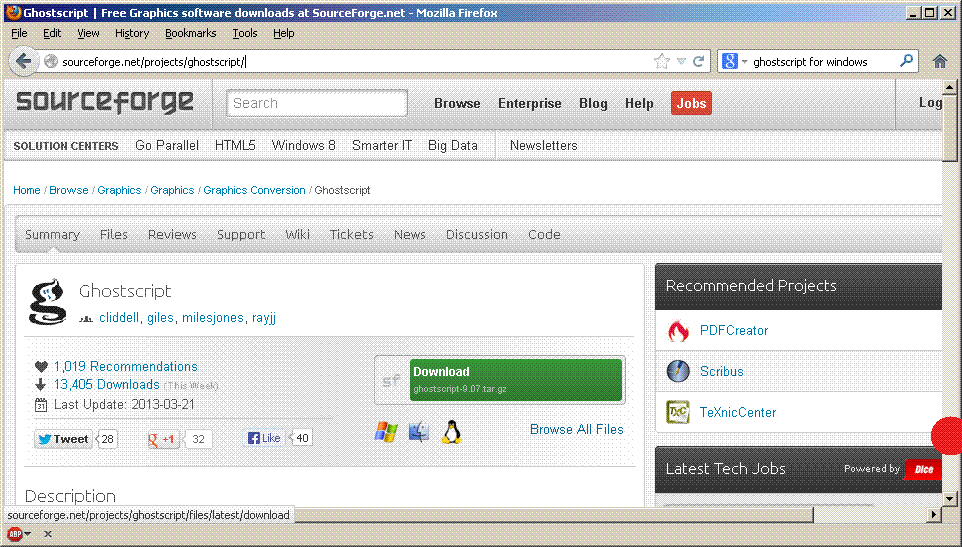Open the Code tab

(544, 234)
